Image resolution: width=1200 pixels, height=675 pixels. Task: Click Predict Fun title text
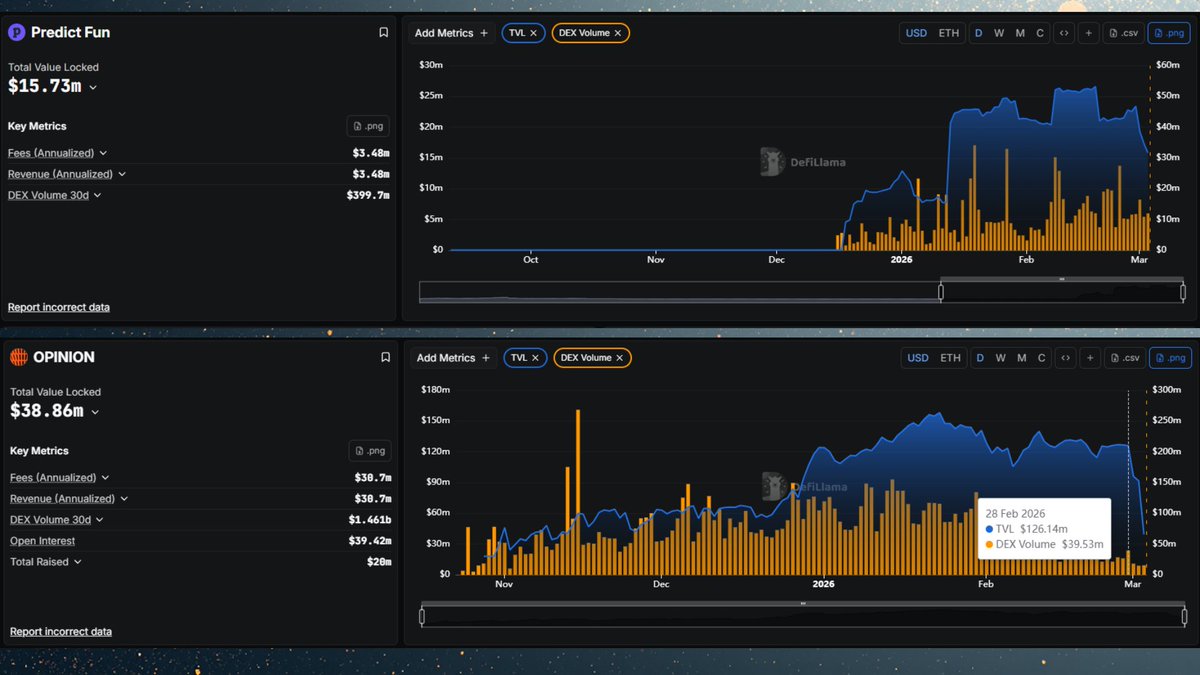pos(70,32)
